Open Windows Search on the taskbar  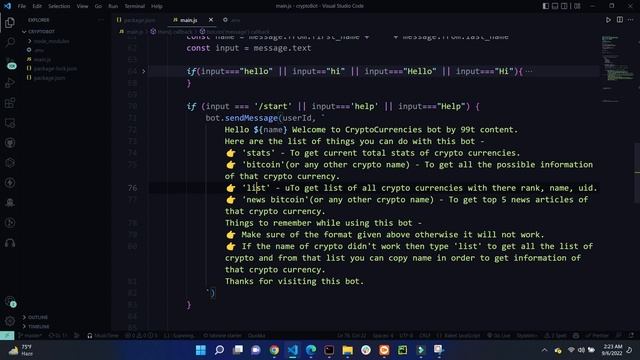tap(219, 350)
